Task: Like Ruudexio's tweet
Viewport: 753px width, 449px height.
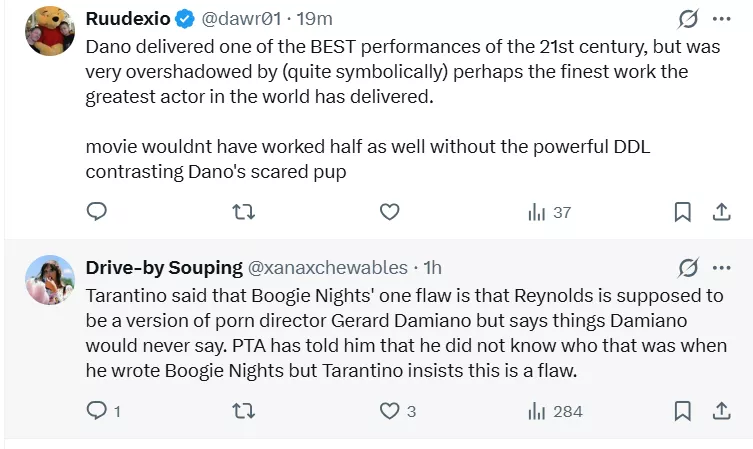Action: [x=390, y=212]
